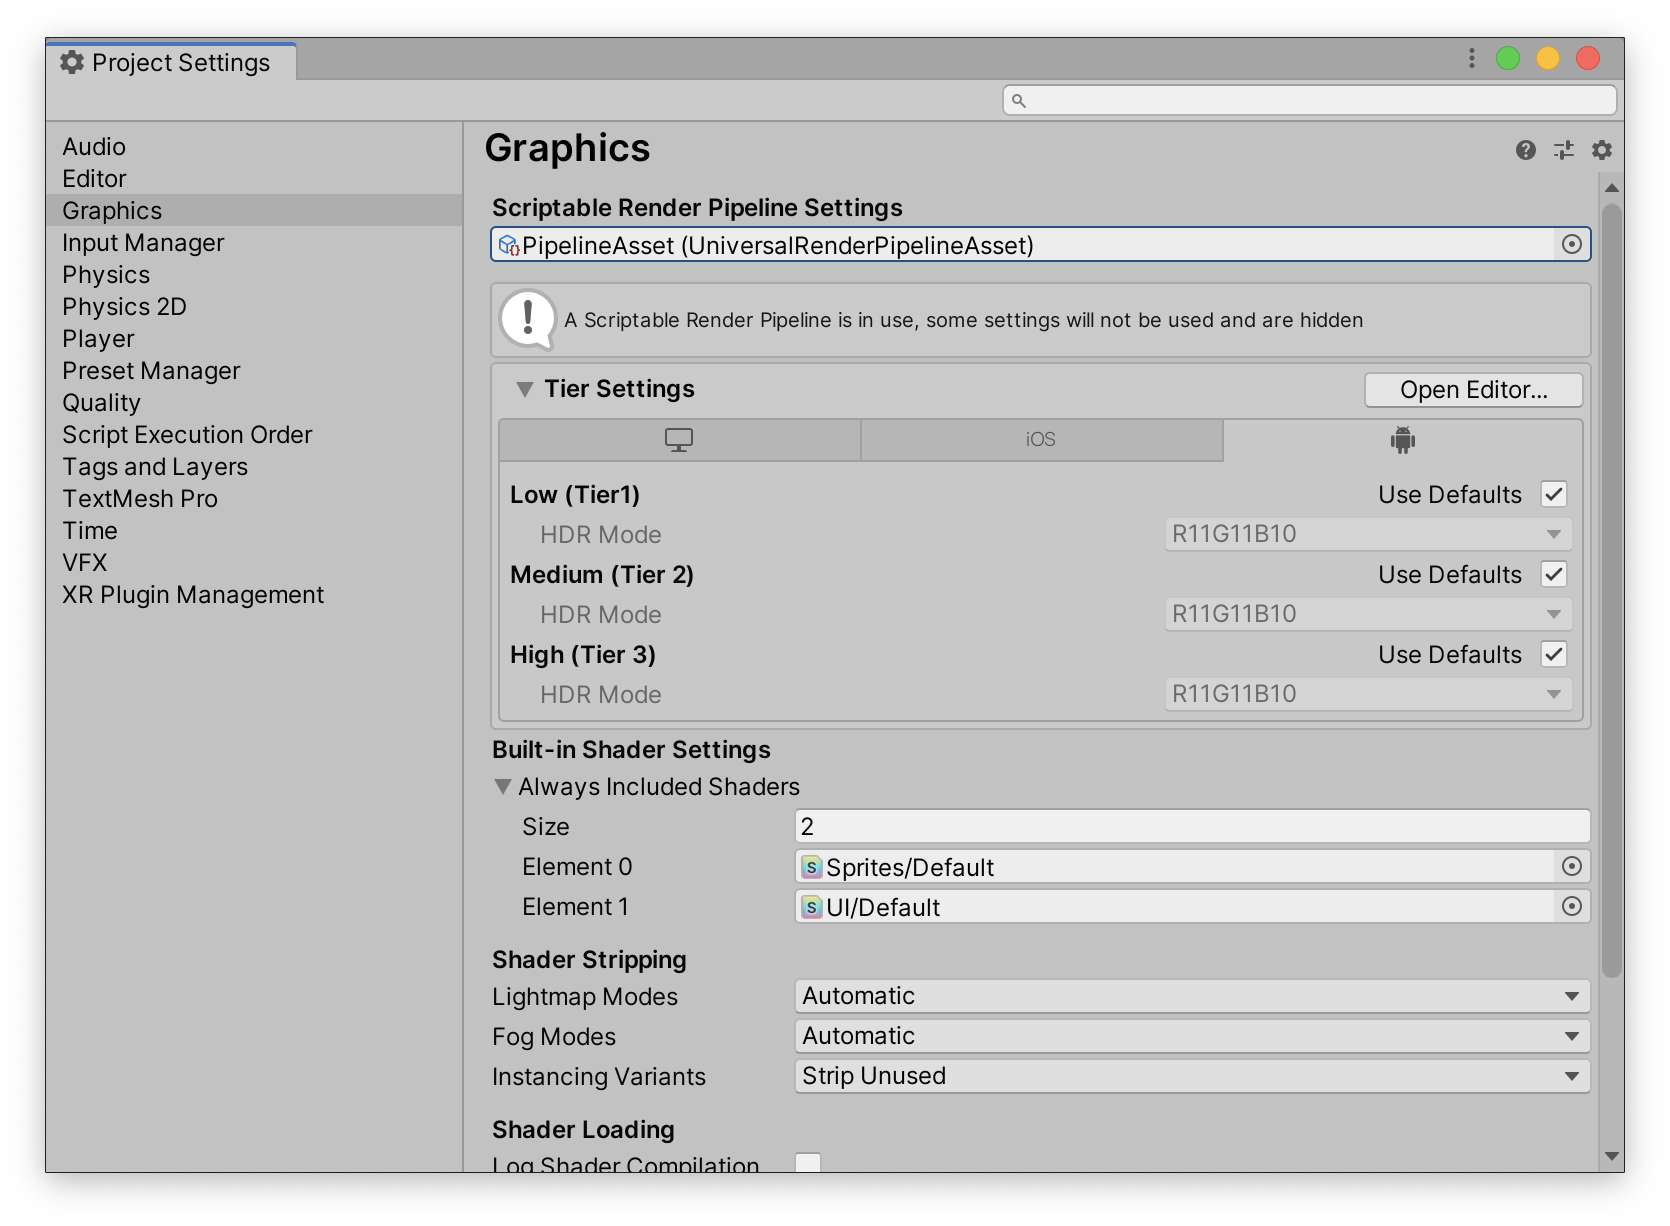Click the Element 0 shader field
This screenshot has width=1670, height=1226.
1192,866
